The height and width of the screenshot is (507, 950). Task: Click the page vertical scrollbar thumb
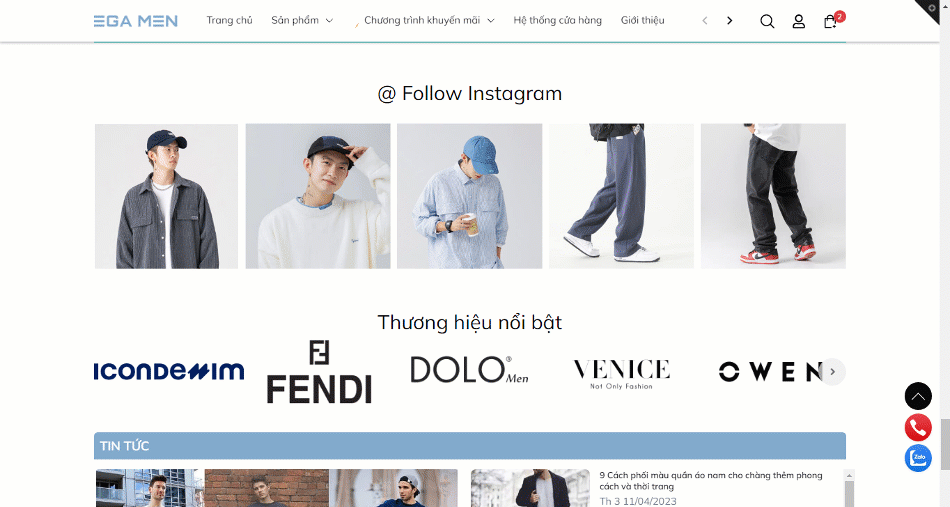(x=945, y=443)
